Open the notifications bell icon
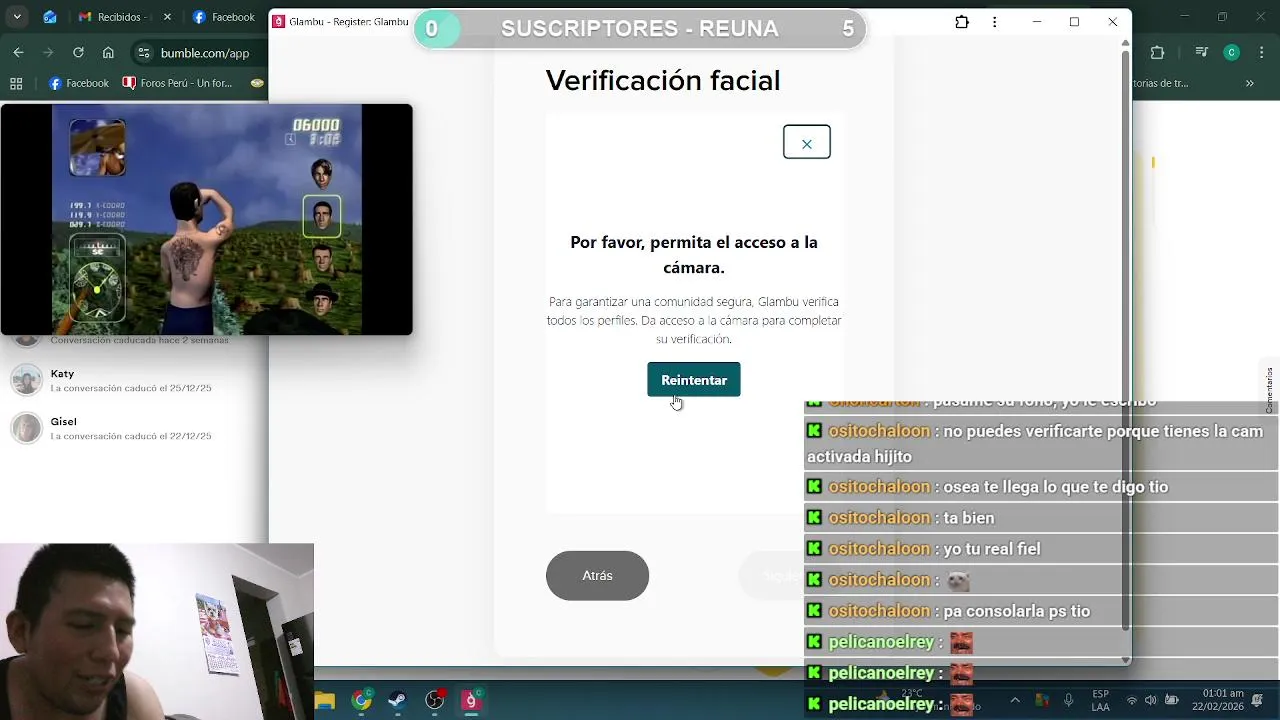The image size is (1280, 720). [1258, 701]
